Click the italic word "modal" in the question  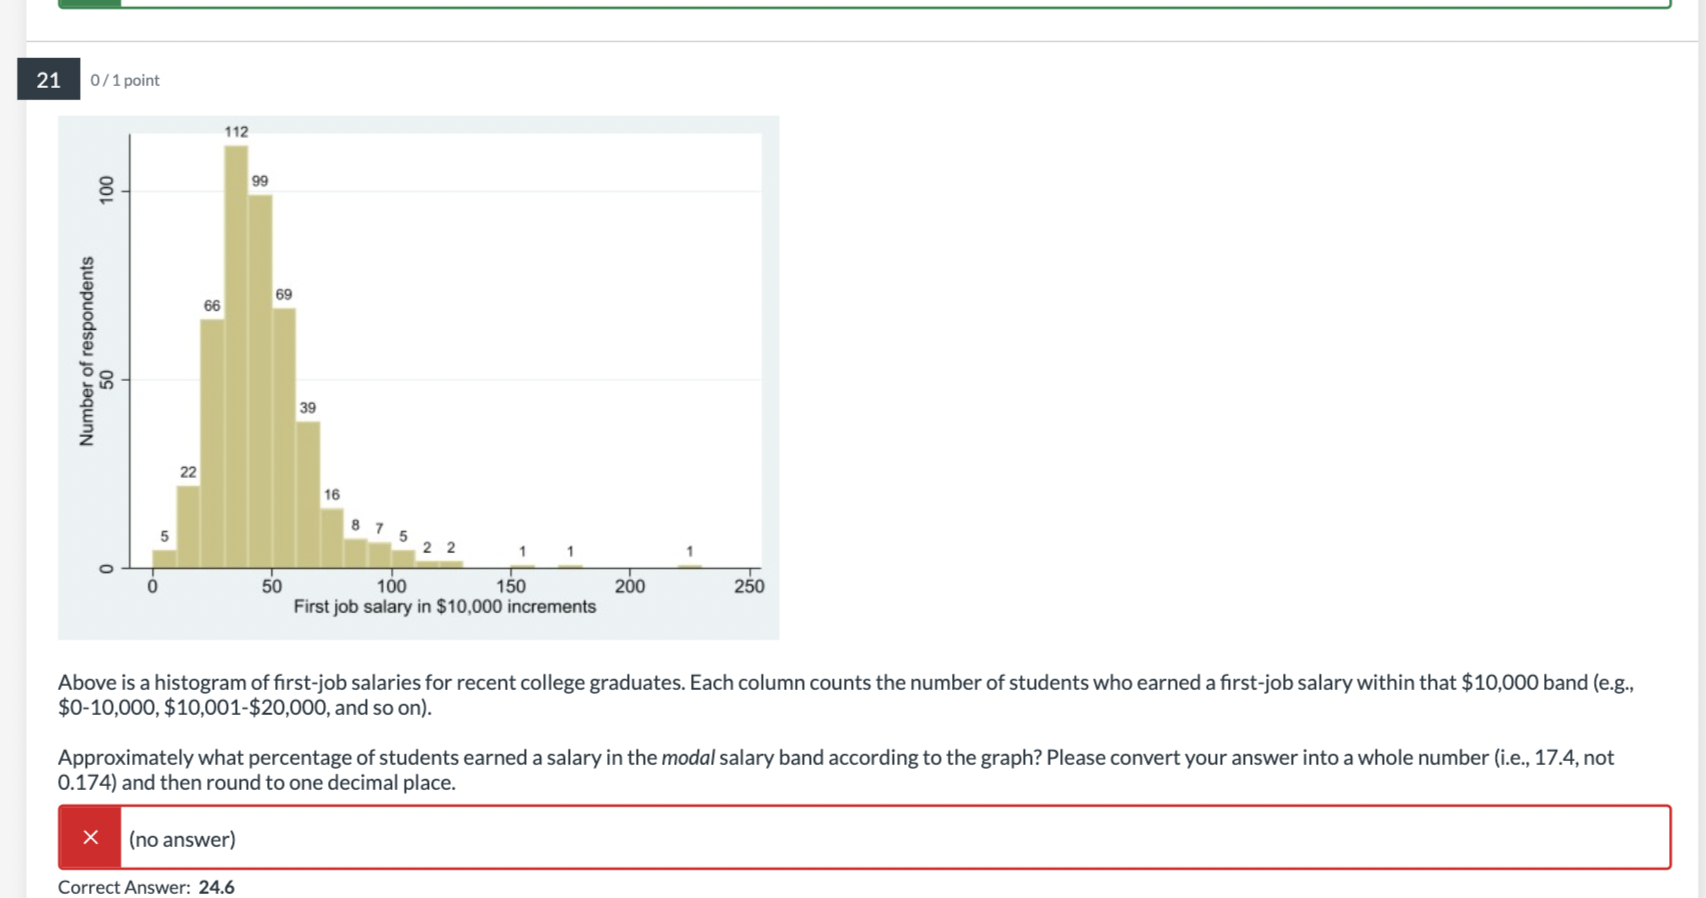coord(688,758)
